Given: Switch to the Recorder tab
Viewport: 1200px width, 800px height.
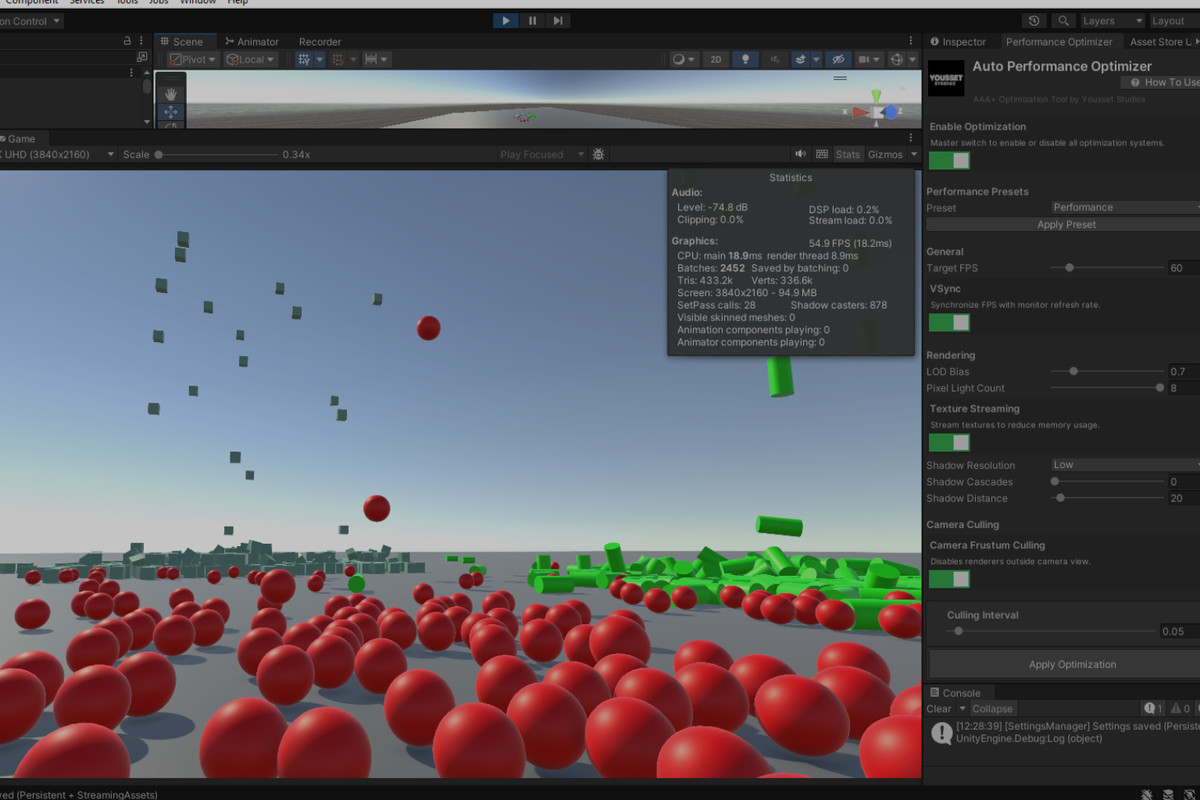Looking at the screenshot, I should [x=320, y=41].
